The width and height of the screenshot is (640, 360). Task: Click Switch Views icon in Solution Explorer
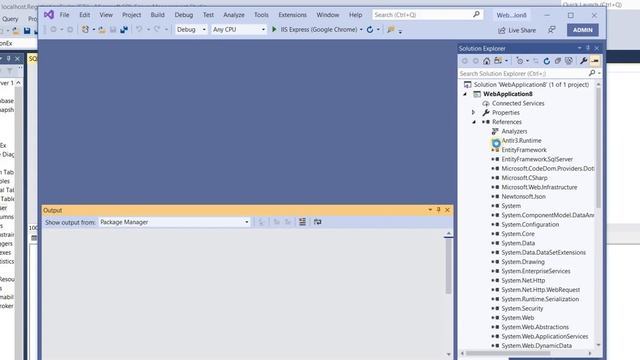click(498, 61)
